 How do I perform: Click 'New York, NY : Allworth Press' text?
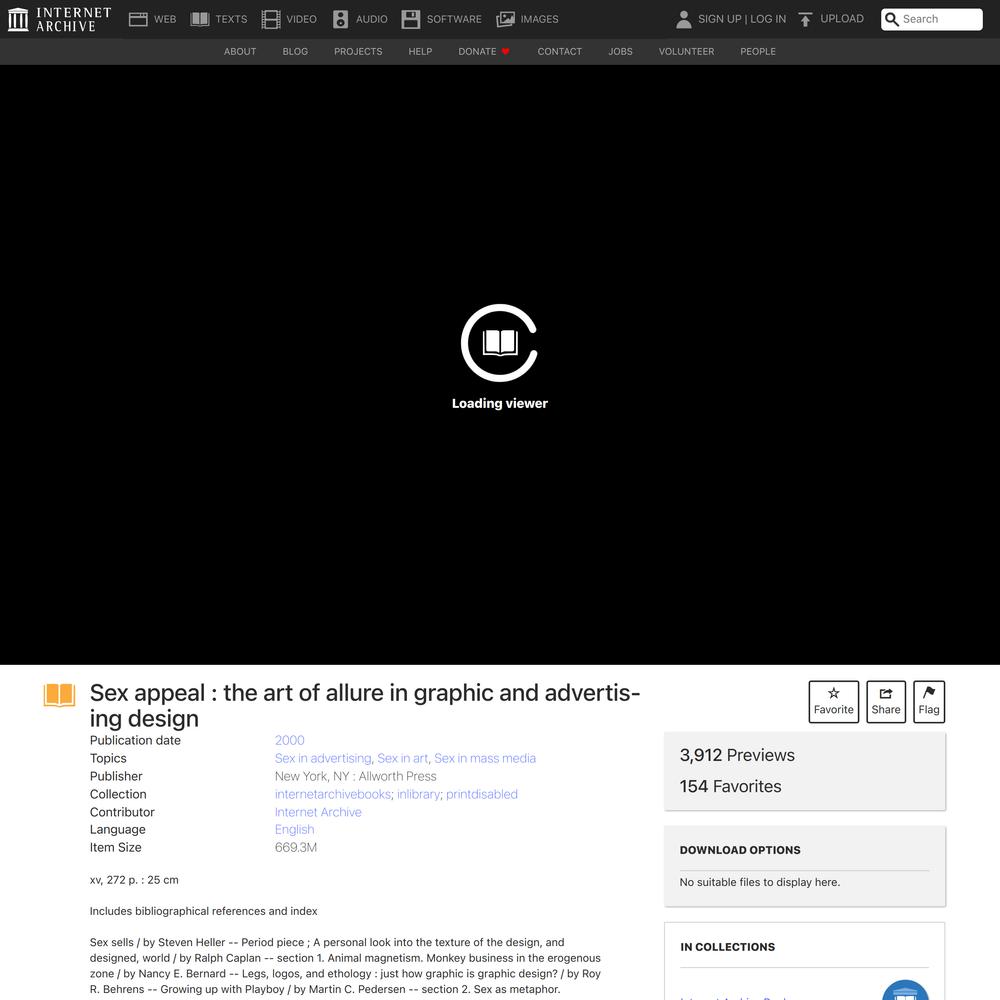pos(356,776)
